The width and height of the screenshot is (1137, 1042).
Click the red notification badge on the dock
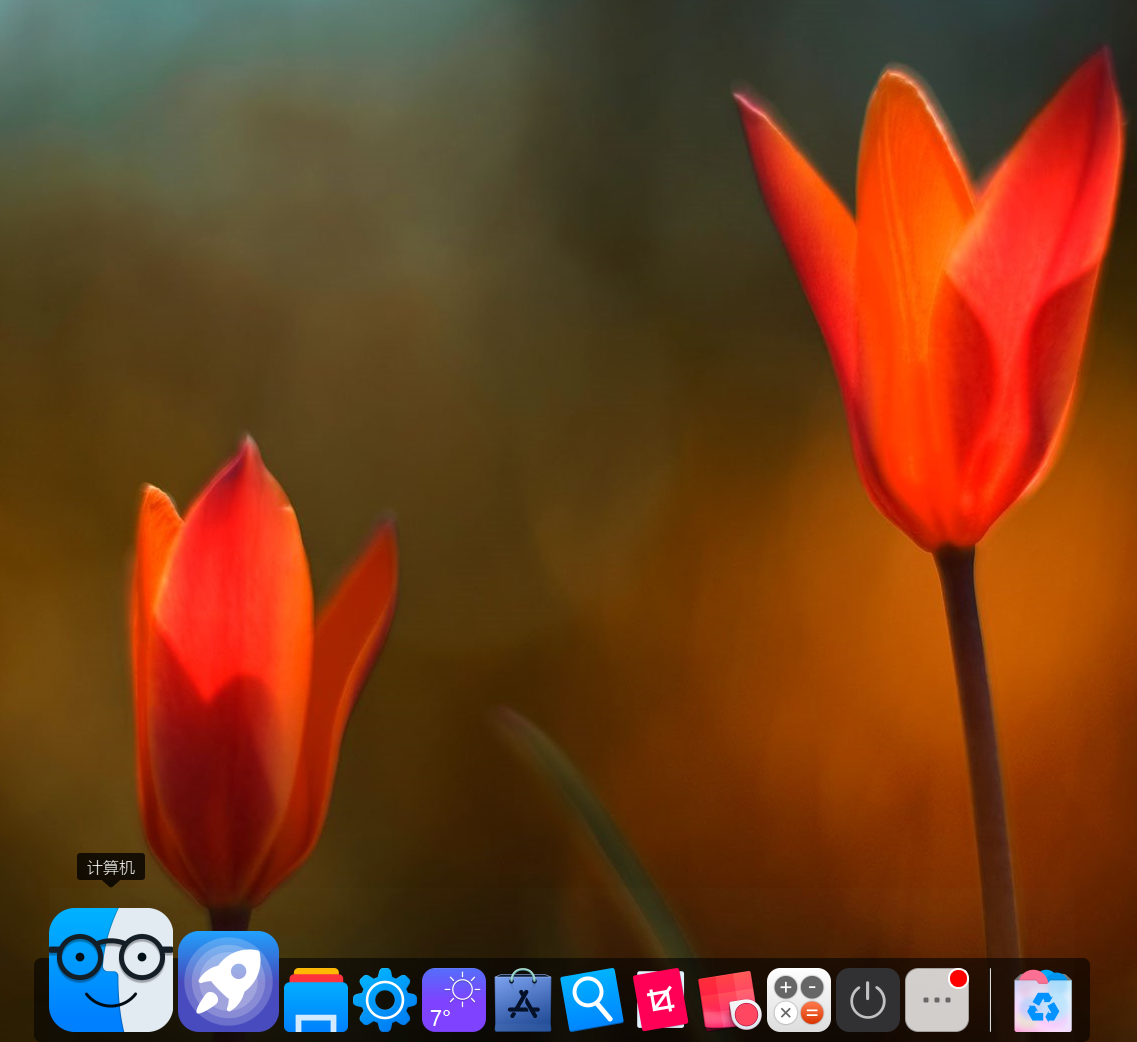tap(958, 978)
